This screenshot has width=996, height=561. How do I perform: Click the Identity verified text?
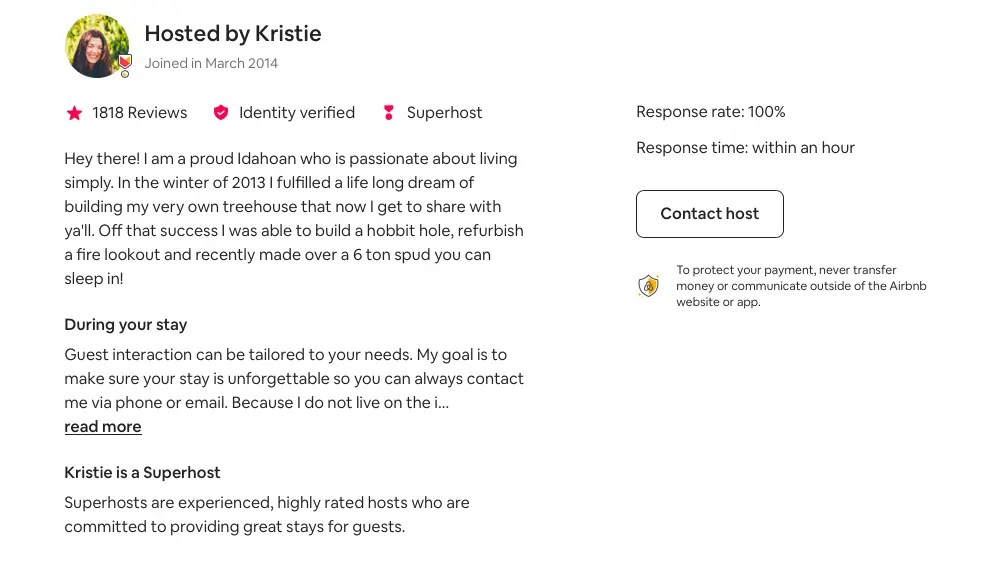click(297, 113)
